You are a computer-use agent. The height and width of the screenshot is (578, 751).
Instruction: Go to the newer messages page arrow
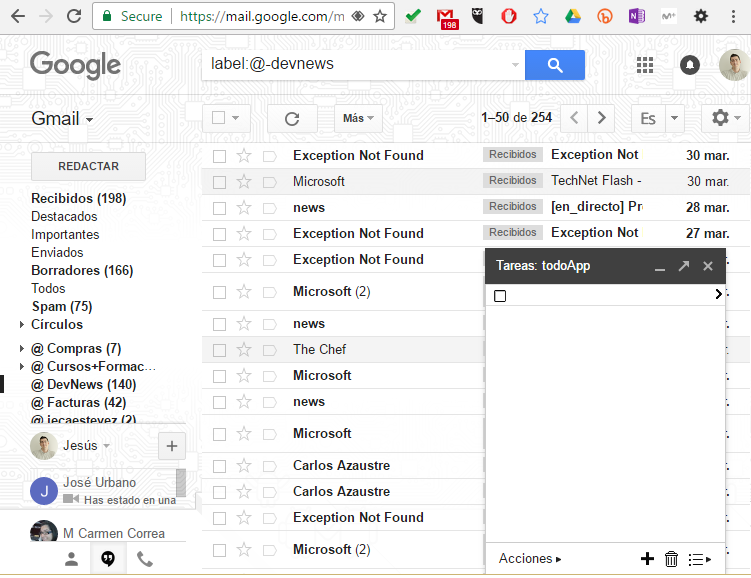pyautogui.click(x=574, y=118)
